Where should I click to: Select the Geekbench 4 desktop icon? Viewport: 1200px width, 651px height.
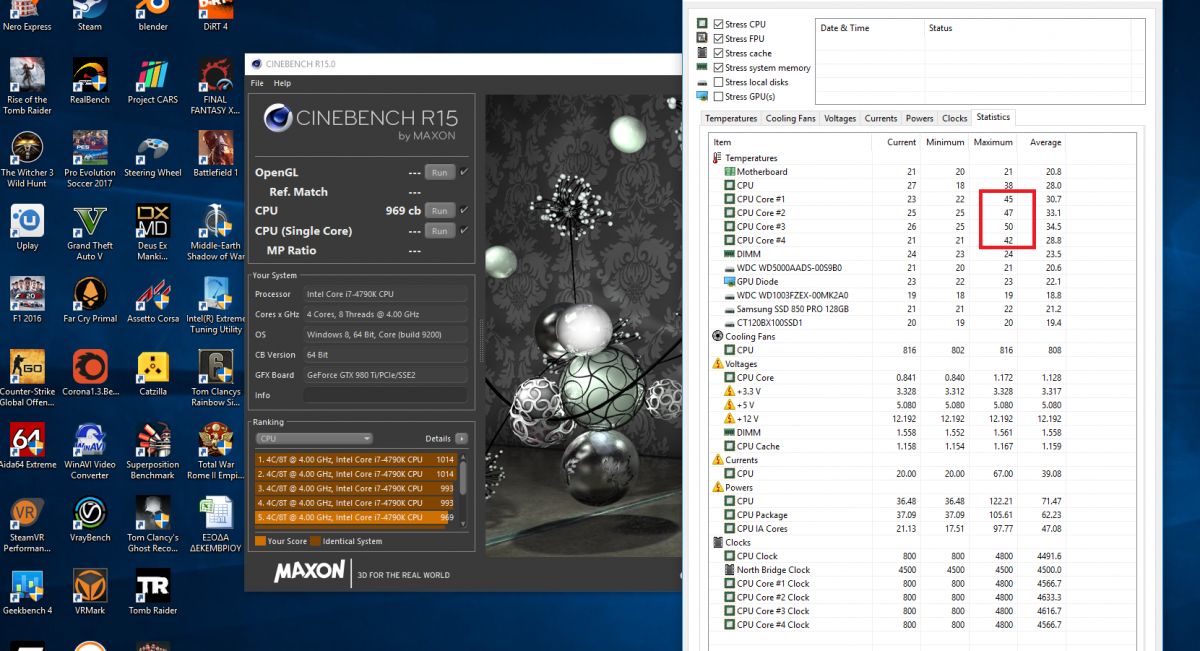click(x=27, y=592)
